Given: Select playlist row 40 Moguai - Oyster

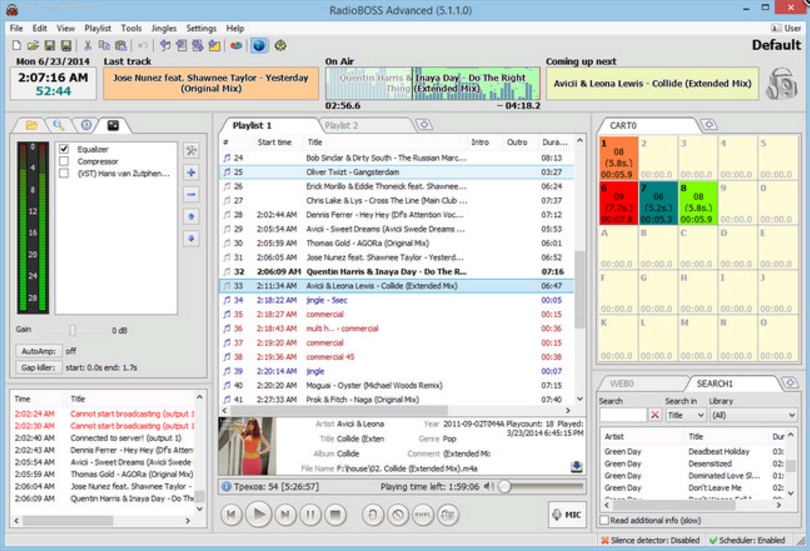Looking at the screenshot, I should click(396, 385).
